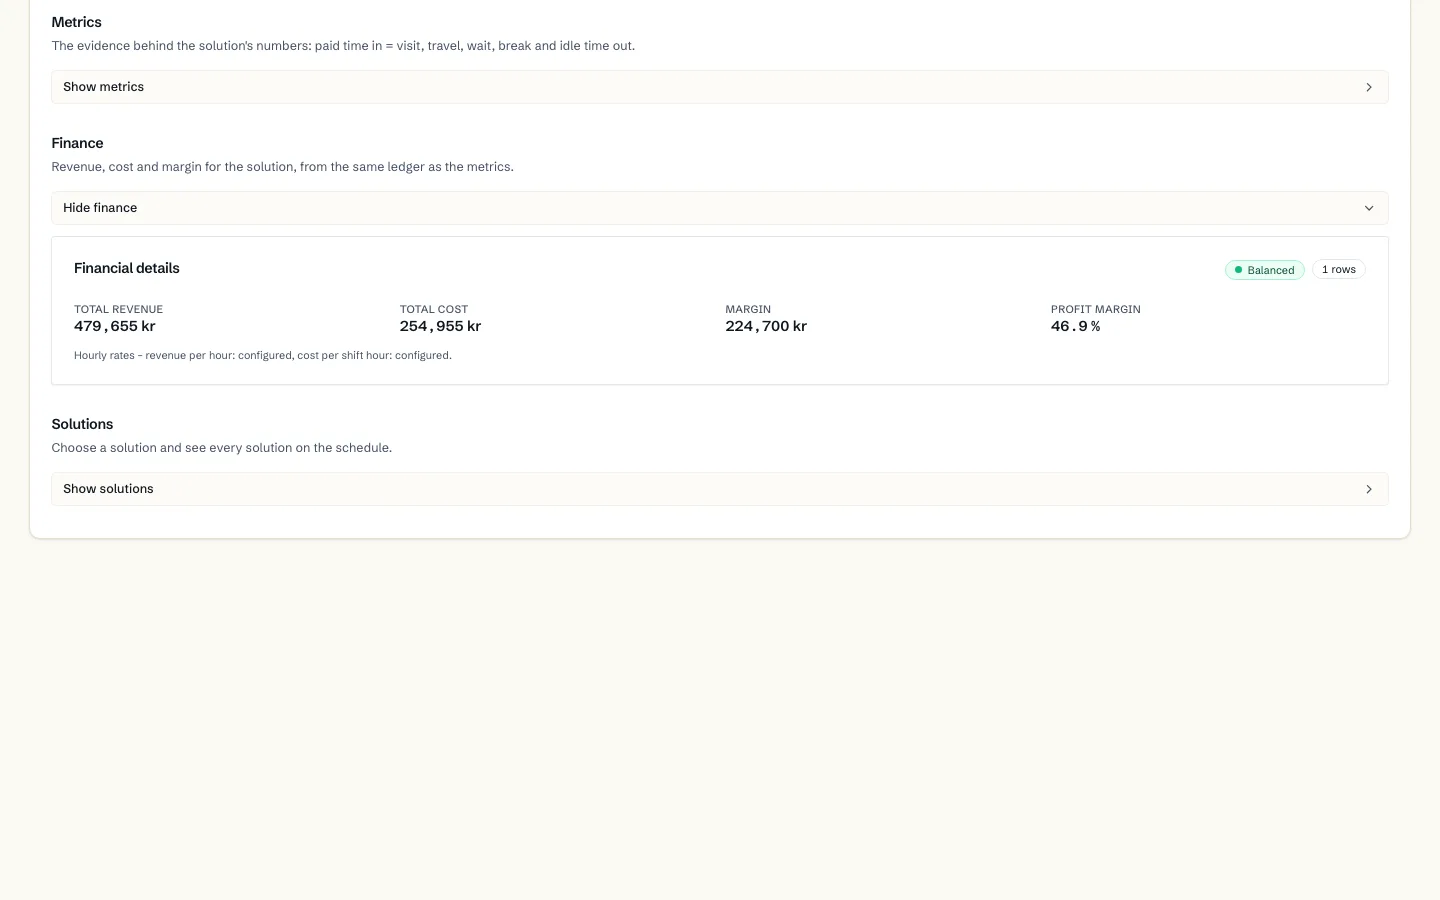Select the total revenue value 479,655 kr

(x=115, y=326)
